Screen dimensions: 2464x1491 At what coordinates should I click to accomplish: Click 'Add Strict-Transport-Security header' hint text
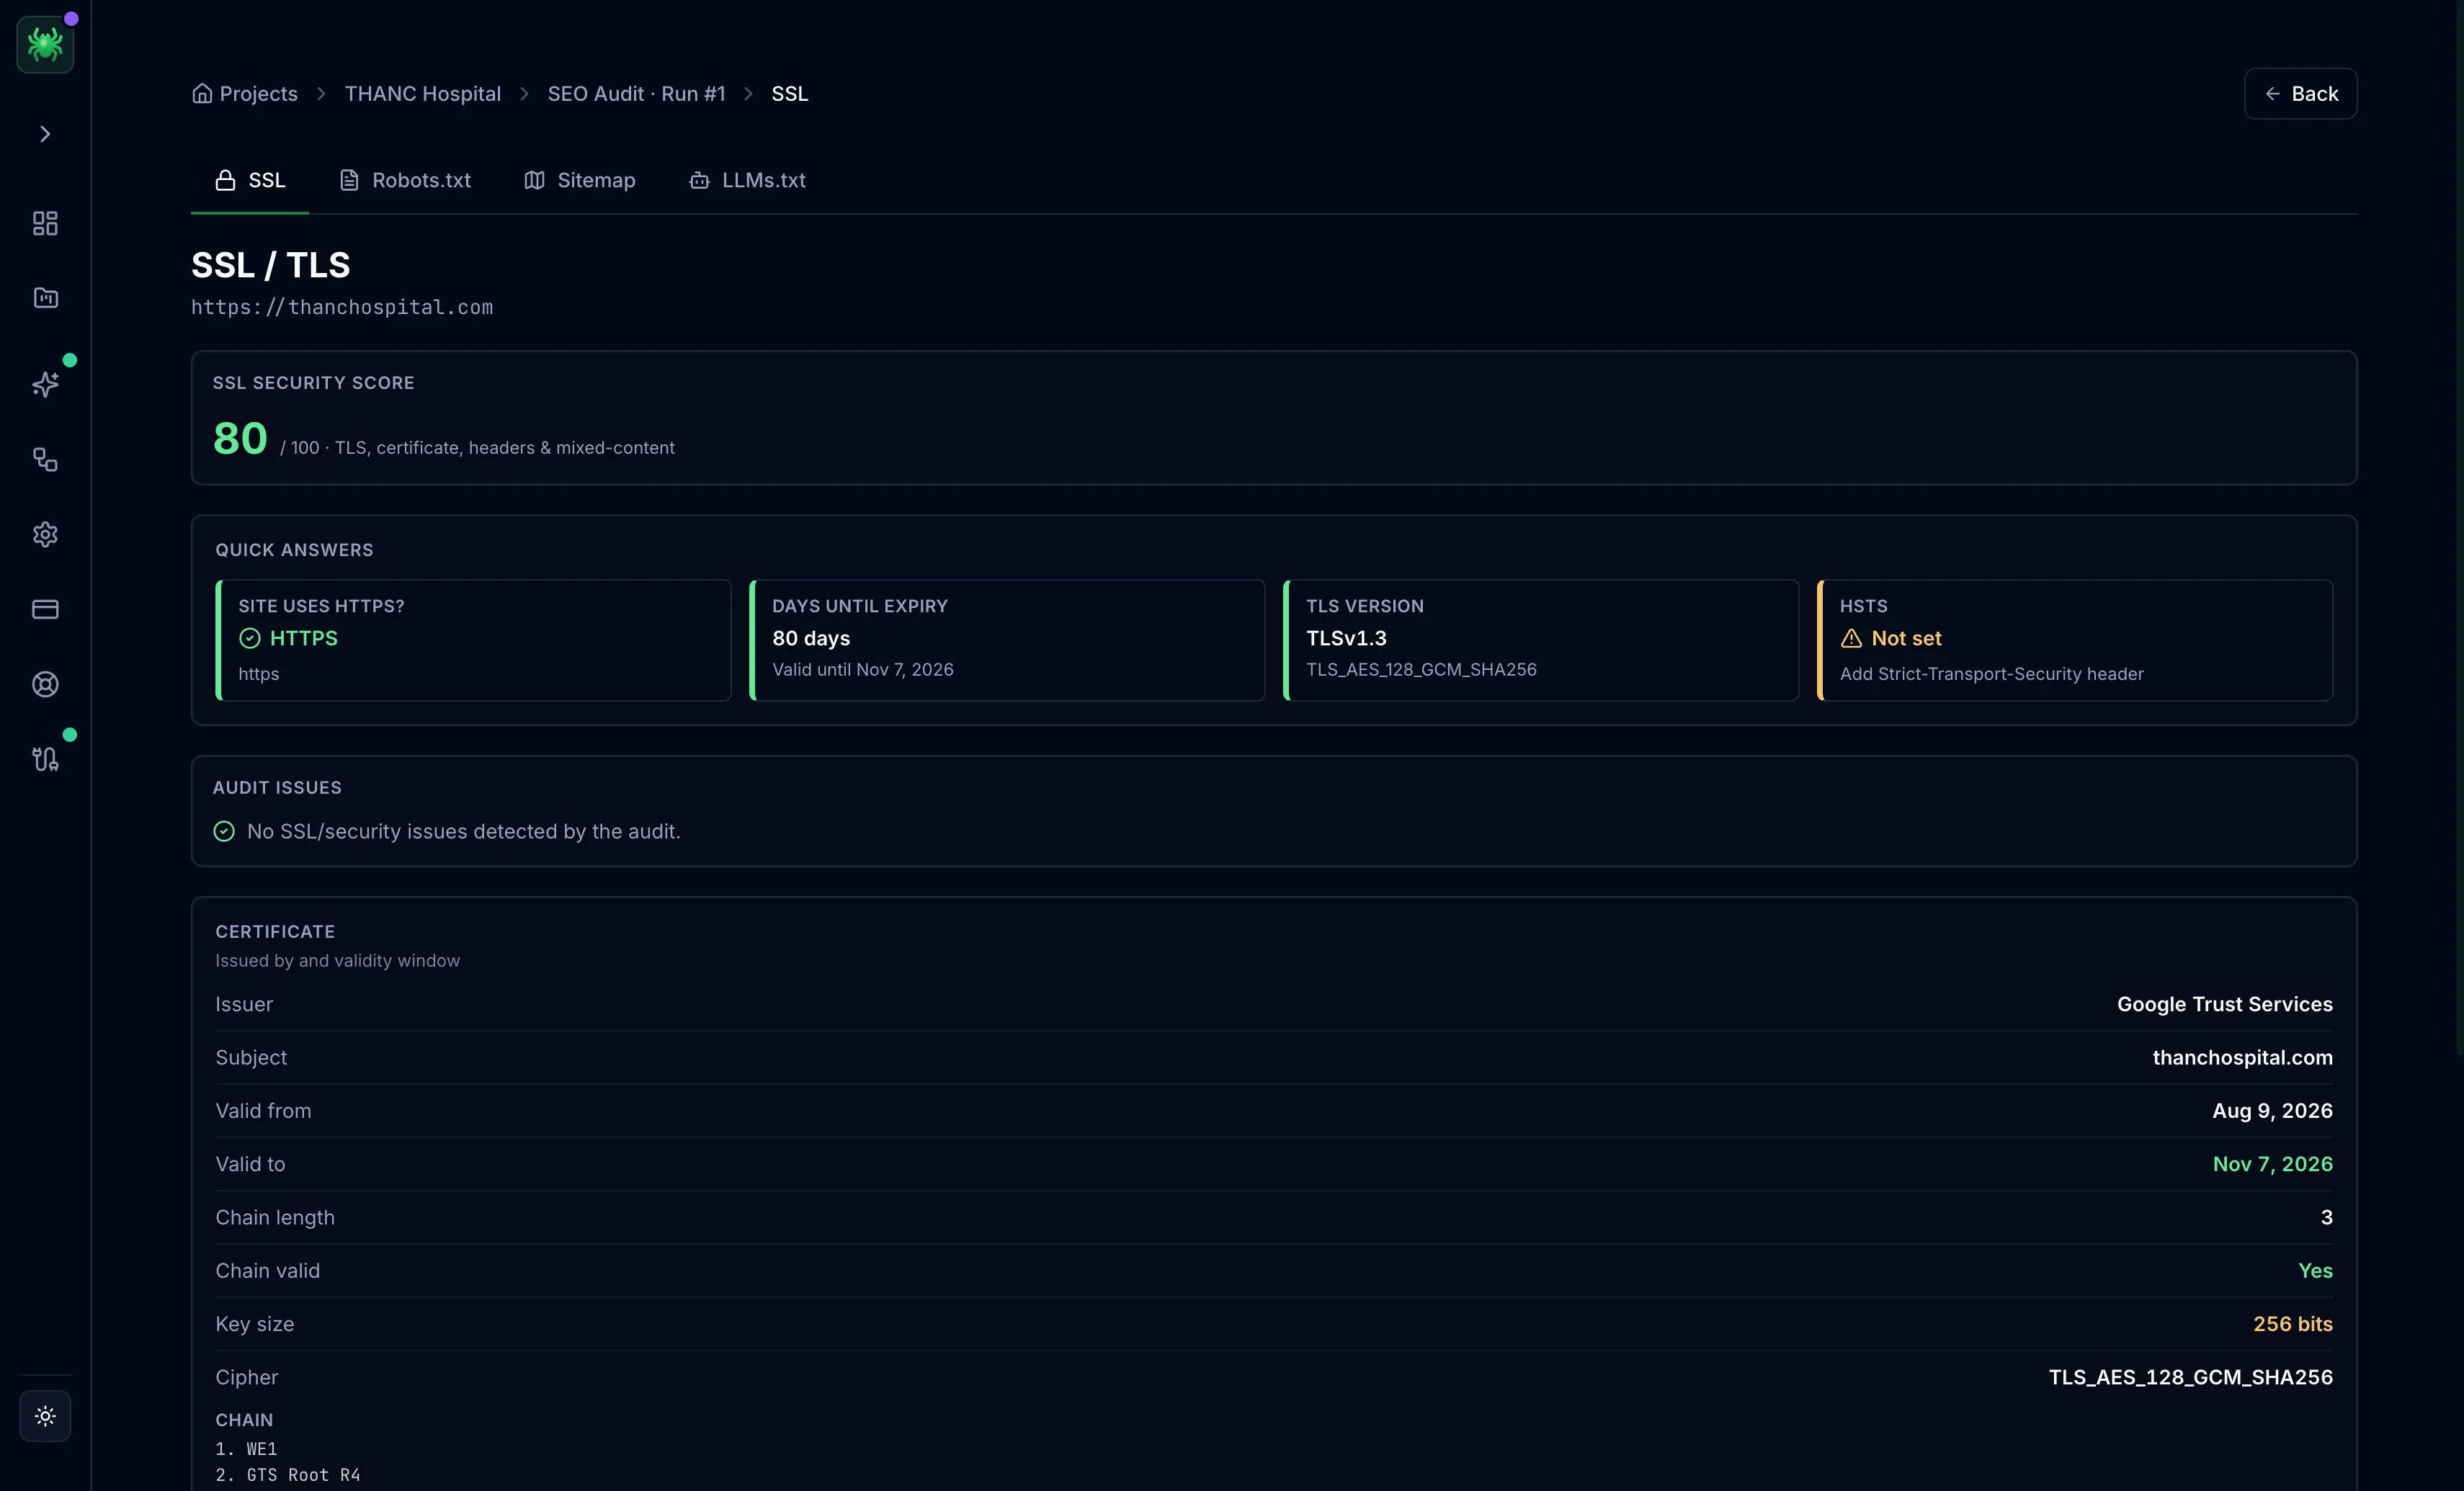pyautogui.click(x=1991, y=674)
